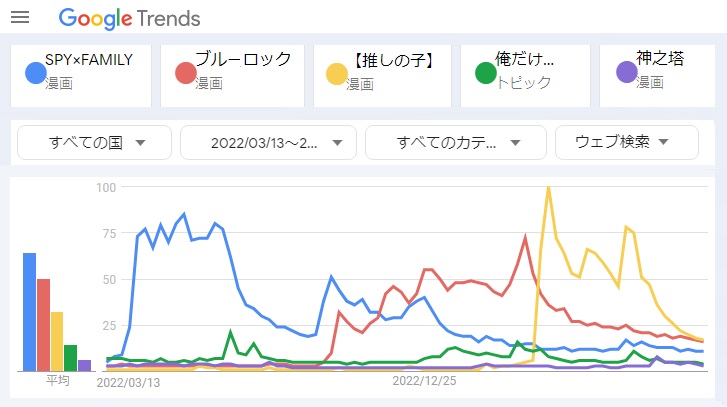Click the 2022/12/25 date axis label
Image resolution: width=727 pixels, height=407 pixels.
423,381
